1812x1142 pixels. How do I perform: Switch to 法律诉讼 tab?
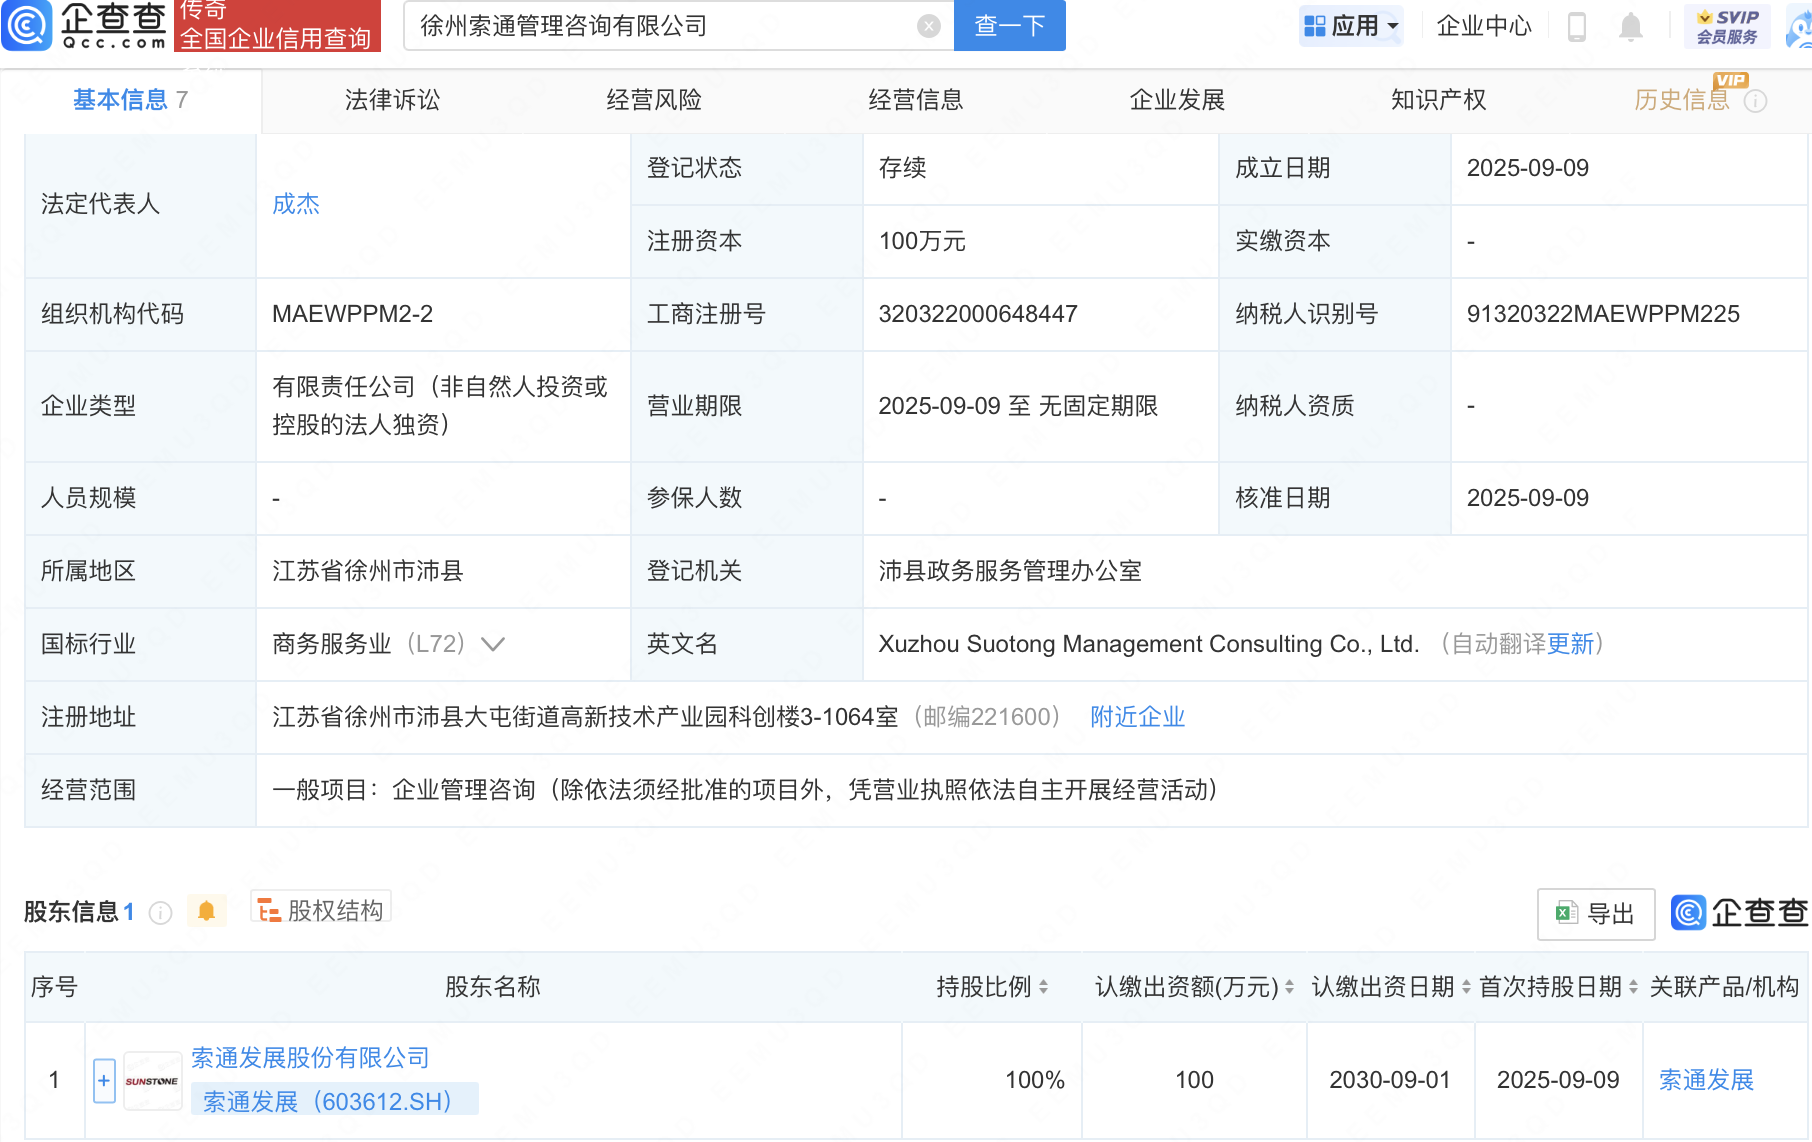click(x=393, y=100)
